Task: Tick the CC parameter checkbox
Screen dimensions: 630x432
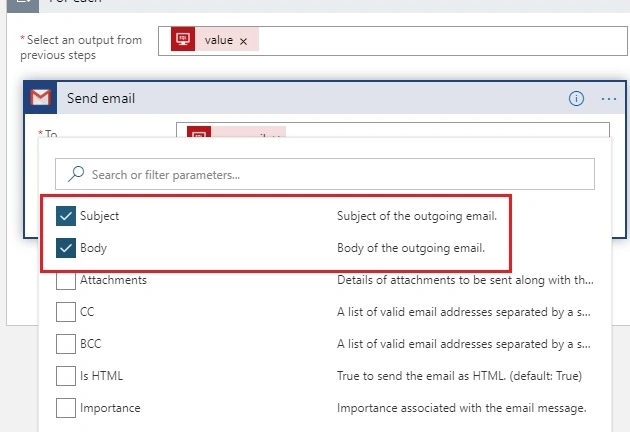Action: coord(66,312)
